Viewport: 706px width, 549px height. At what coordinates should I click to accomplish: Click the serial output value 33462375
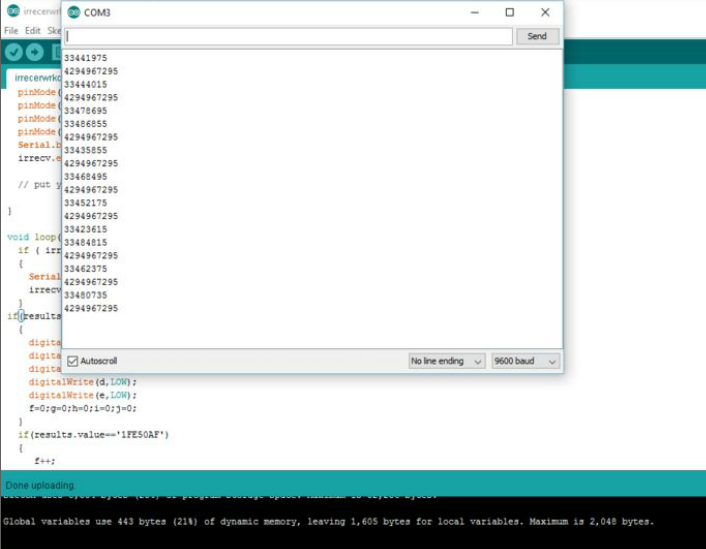click(x=86, y=269)
